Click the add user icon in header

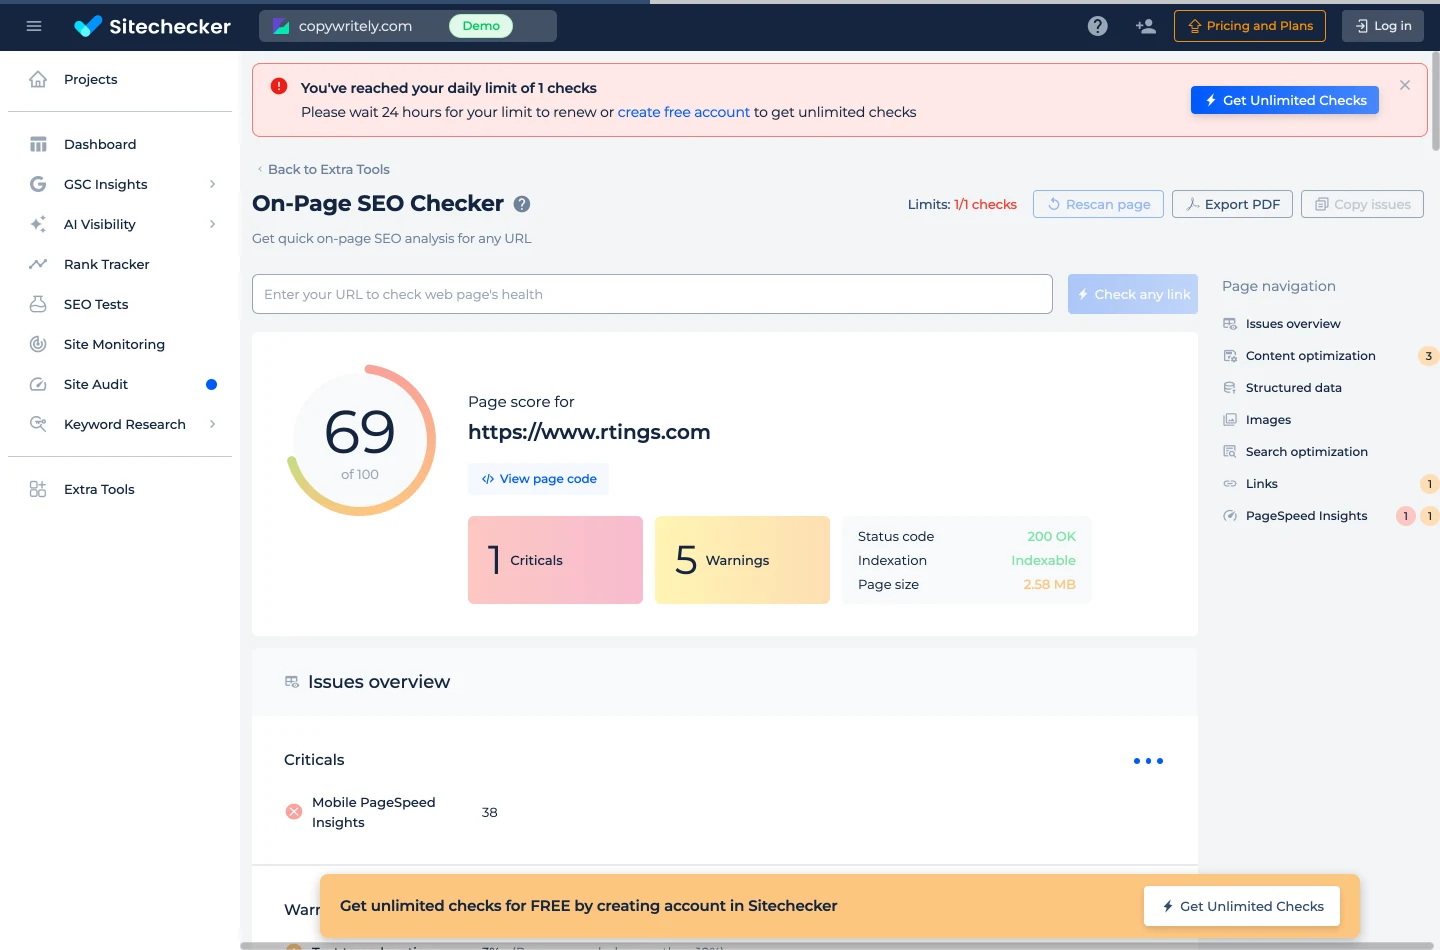(x=1146, y=26)
